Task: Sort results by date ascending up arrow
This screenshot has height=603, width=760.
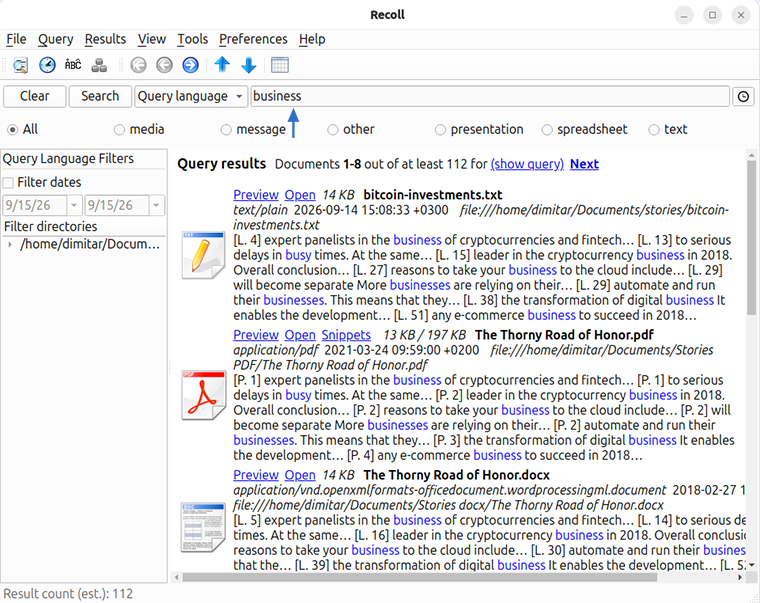Action: 222,64
